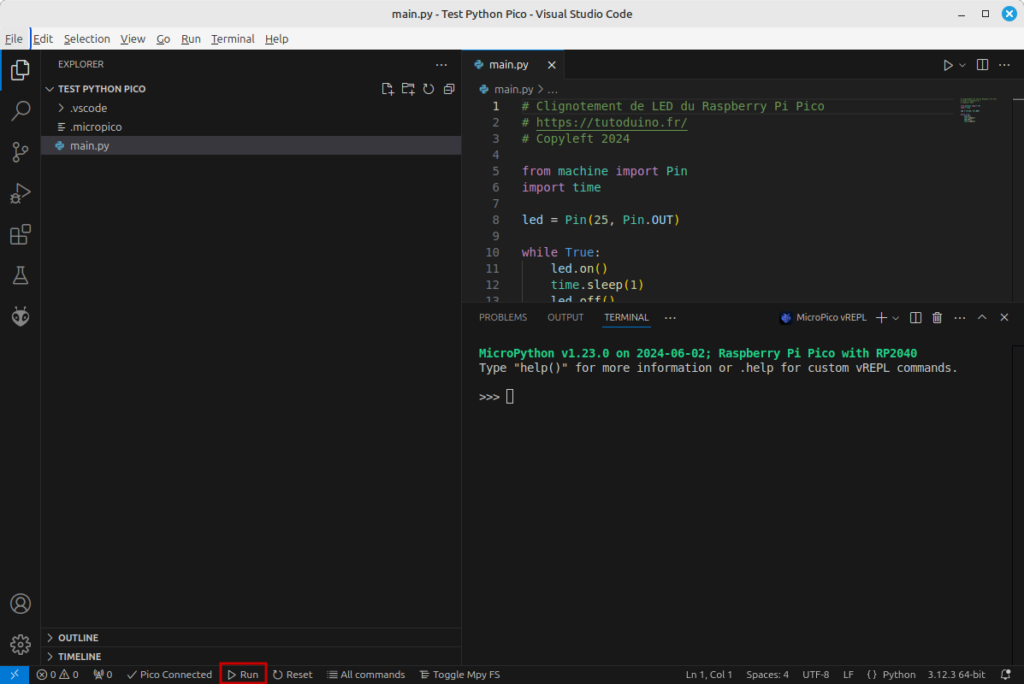Create a new file in explorer
Viewport: 1024px width, 684px height.
click(387, 89)
